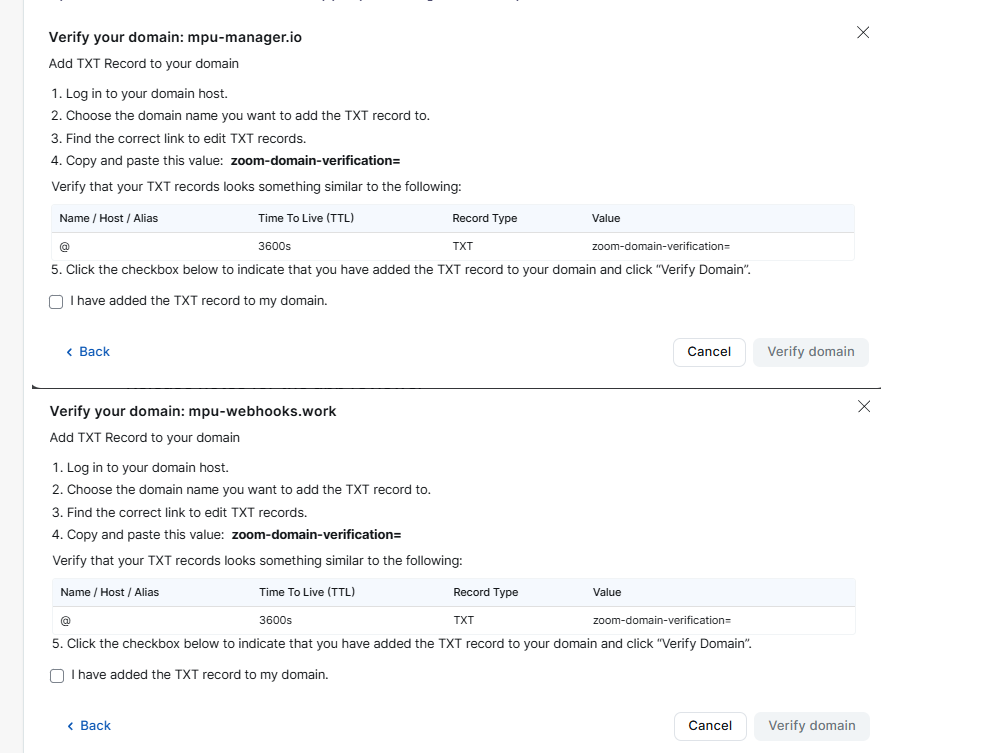994x753 pixels.
Task: Select the 3600s TTL cell for mpu-manager.io
Action: pyautogui.click(x=274, y=246)
